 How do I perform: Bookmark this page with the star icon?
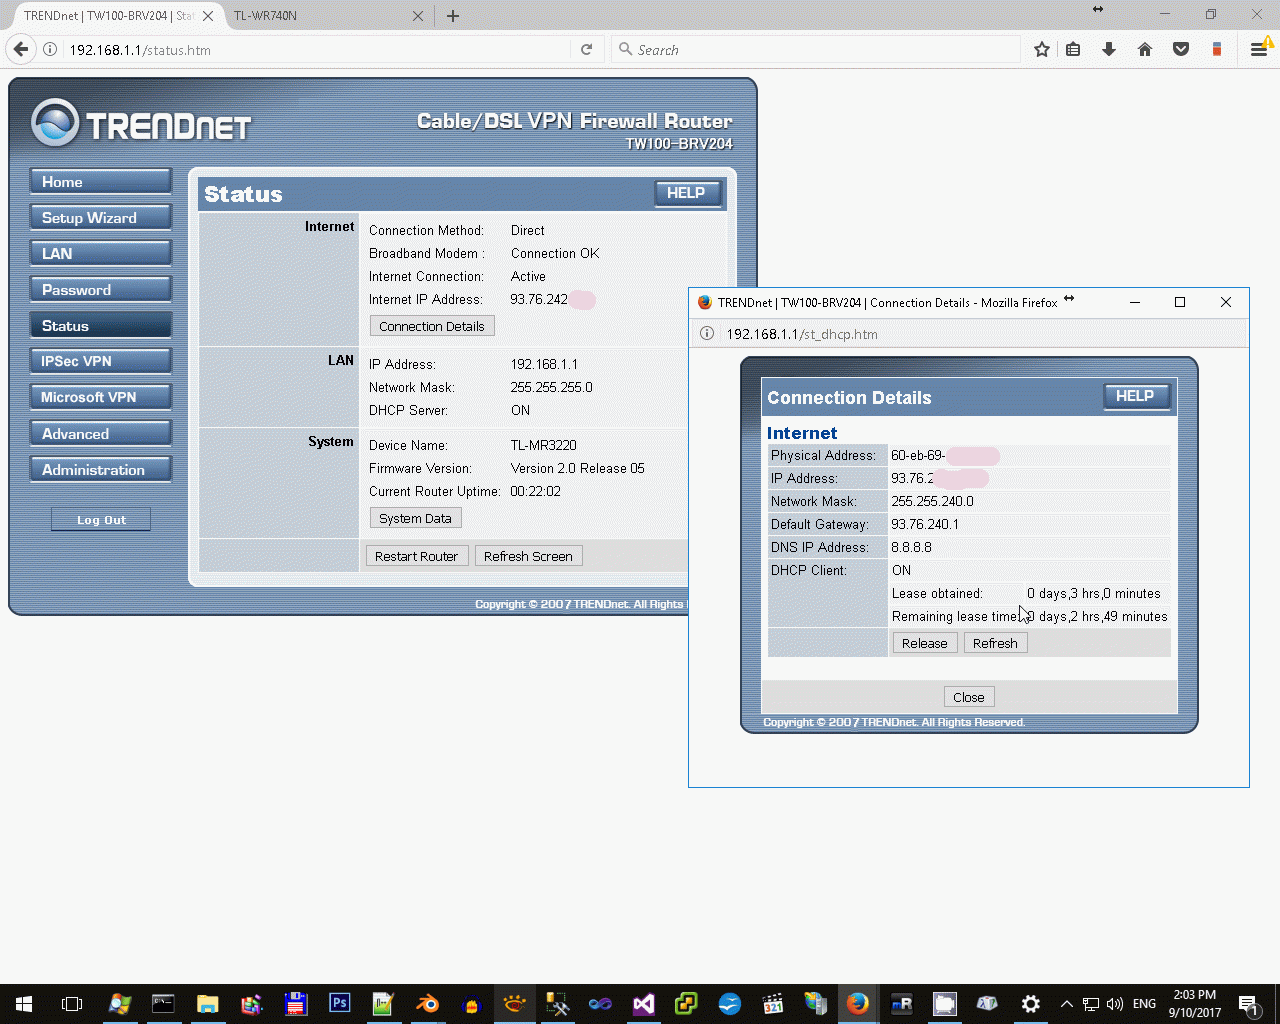(1042, 49)
